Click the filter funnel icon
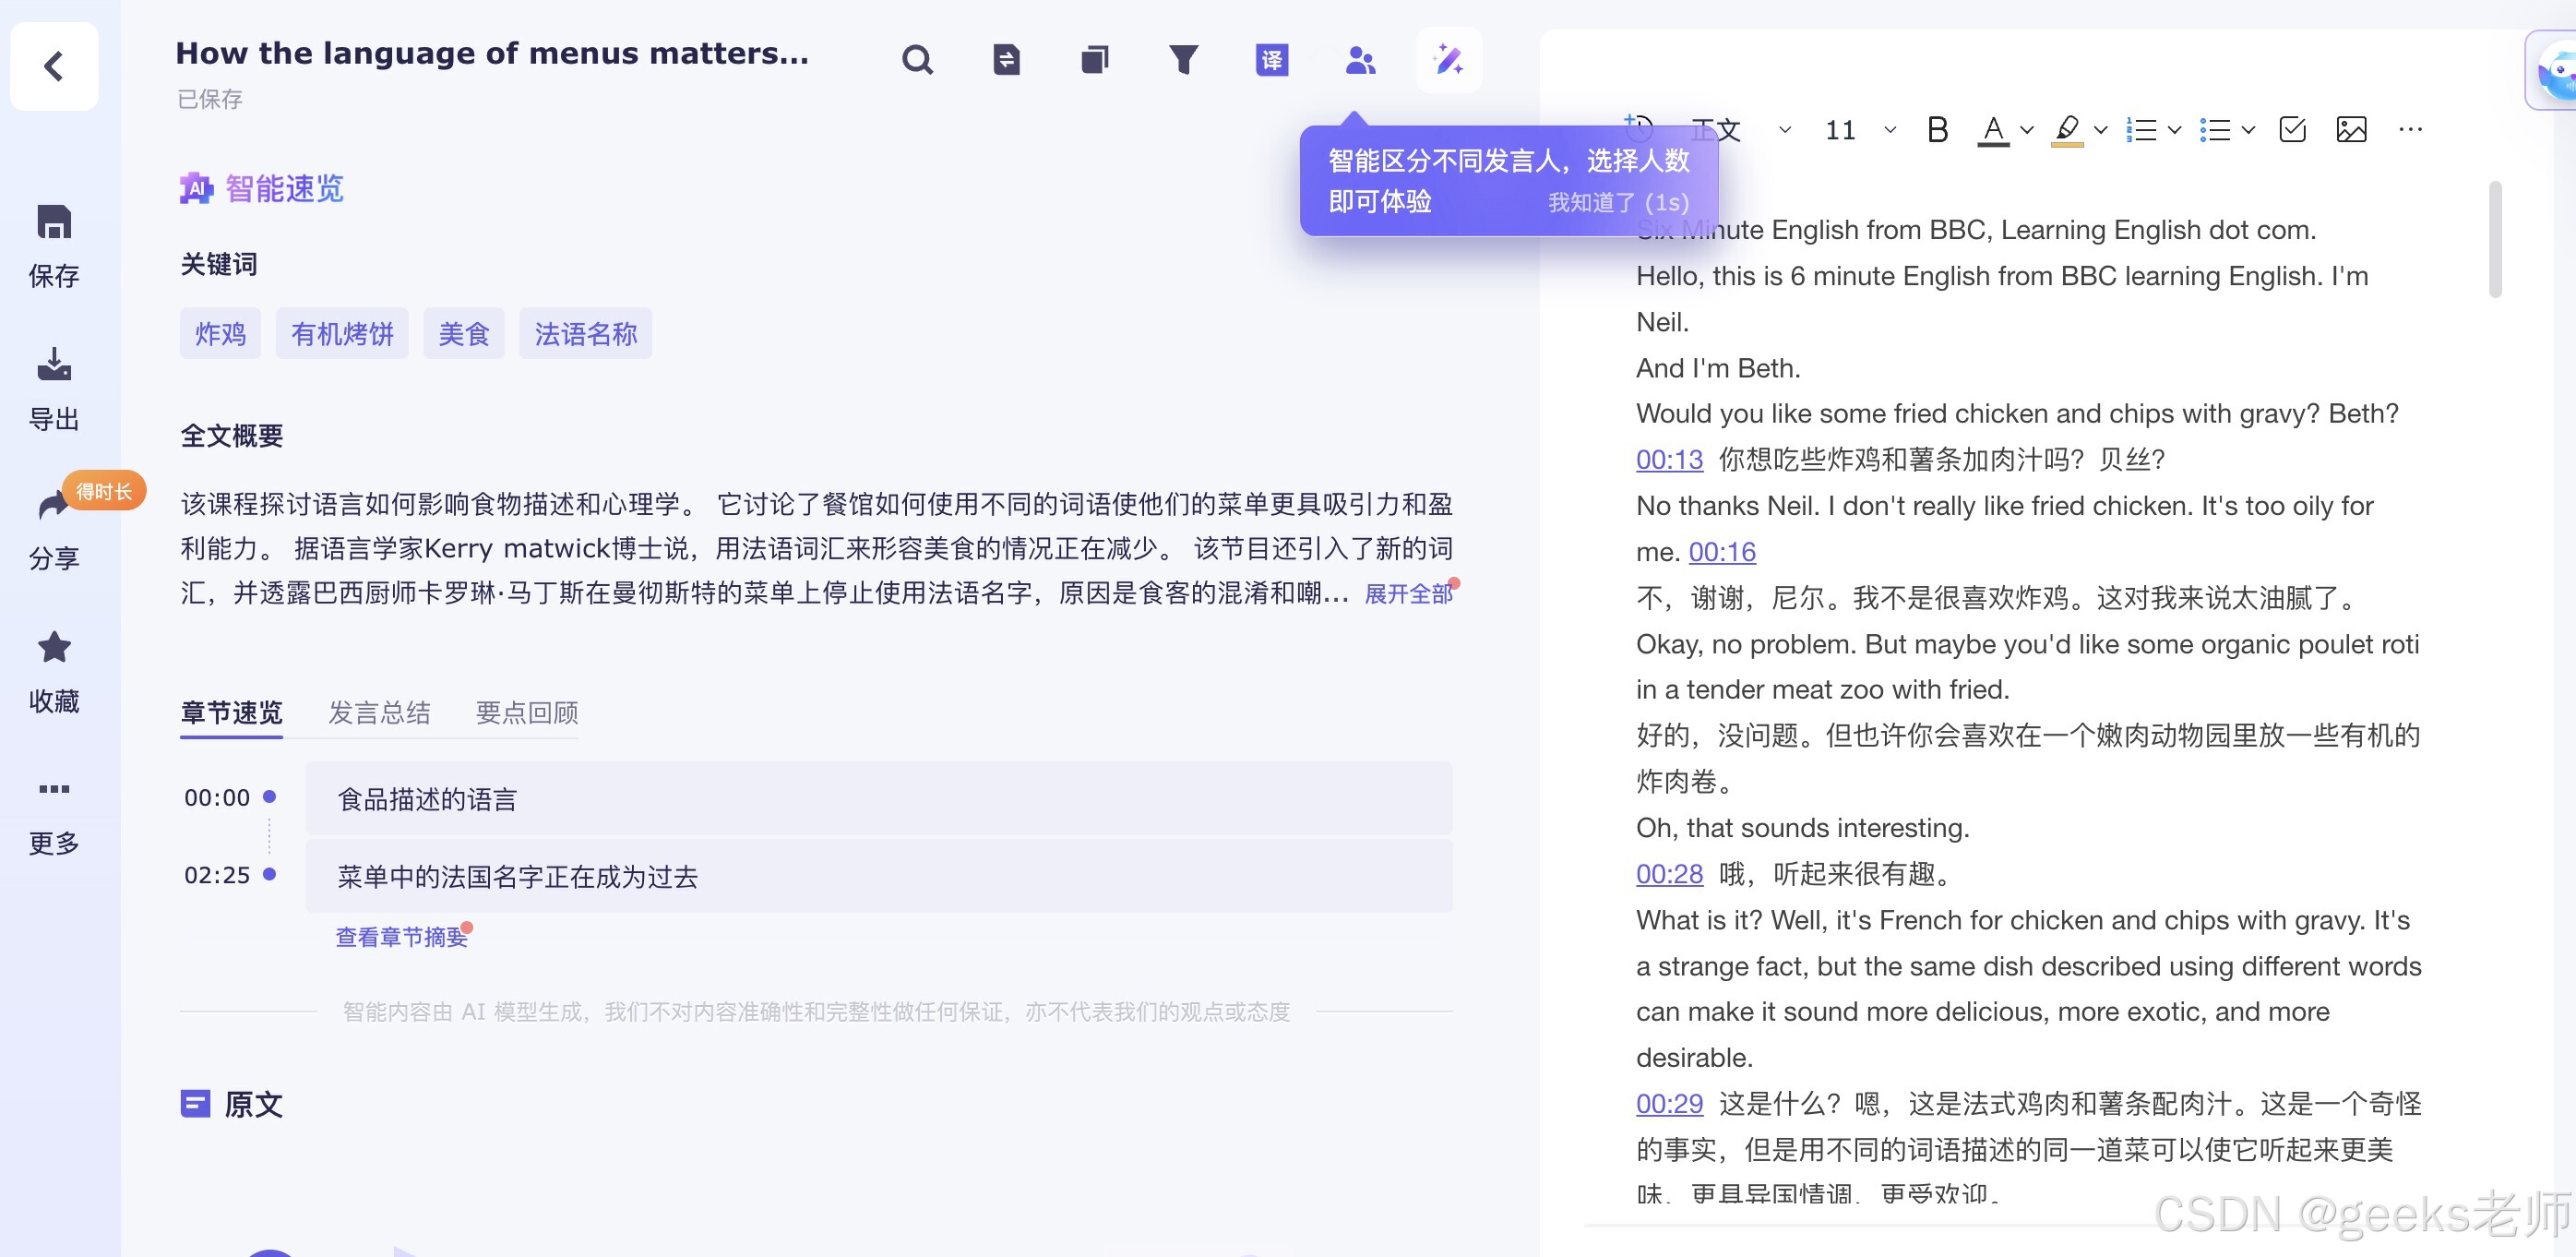Screen dimensions: 2576x1257 tap(1183, 60)
